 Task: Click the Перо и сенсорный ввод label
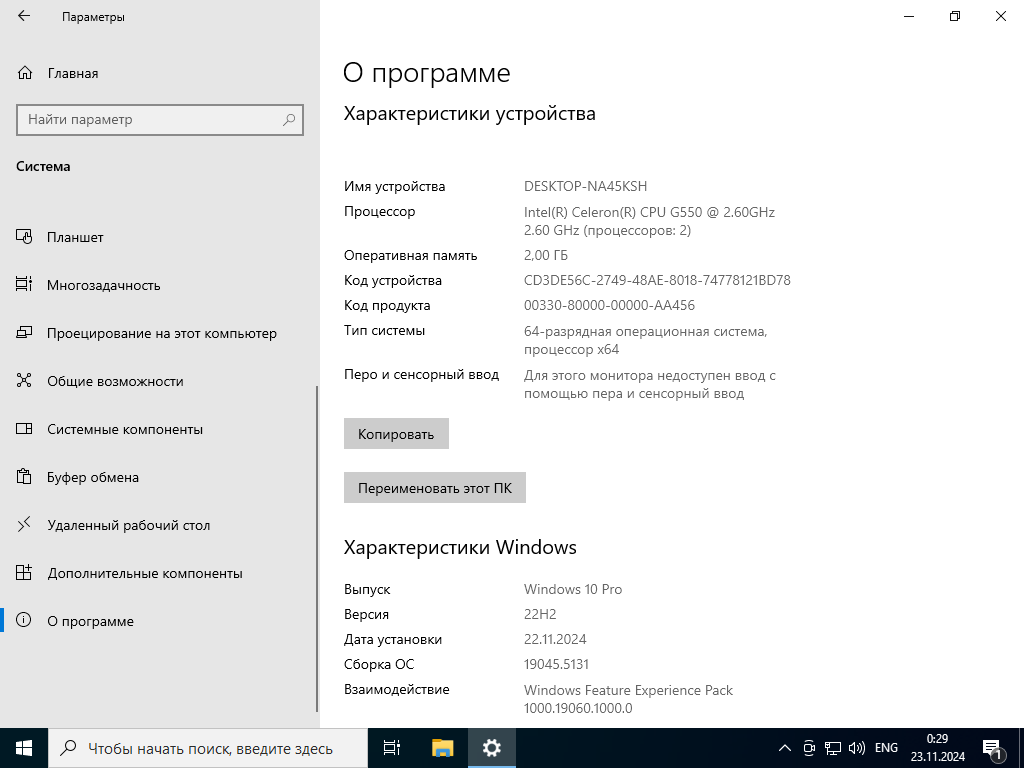point(421,374)
